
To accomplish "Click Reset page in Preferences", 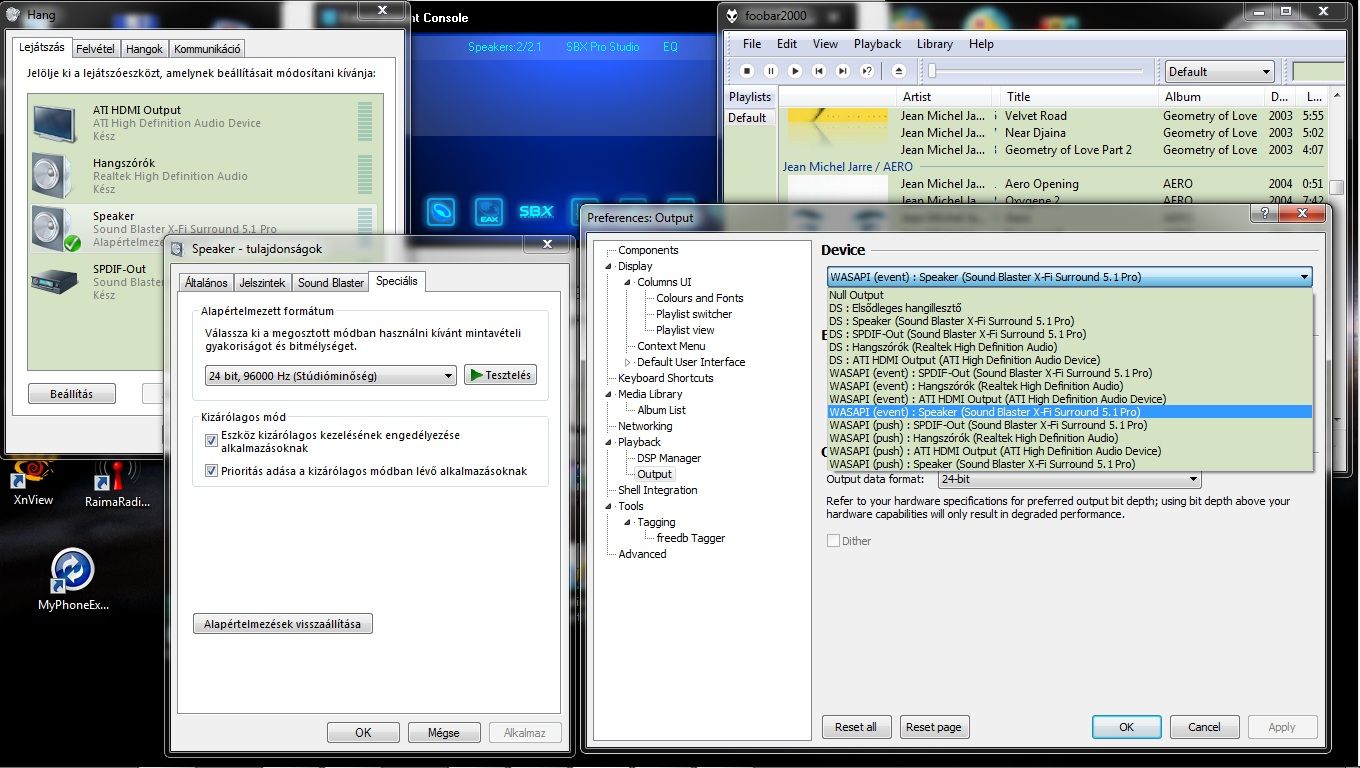I will point(934,727).
